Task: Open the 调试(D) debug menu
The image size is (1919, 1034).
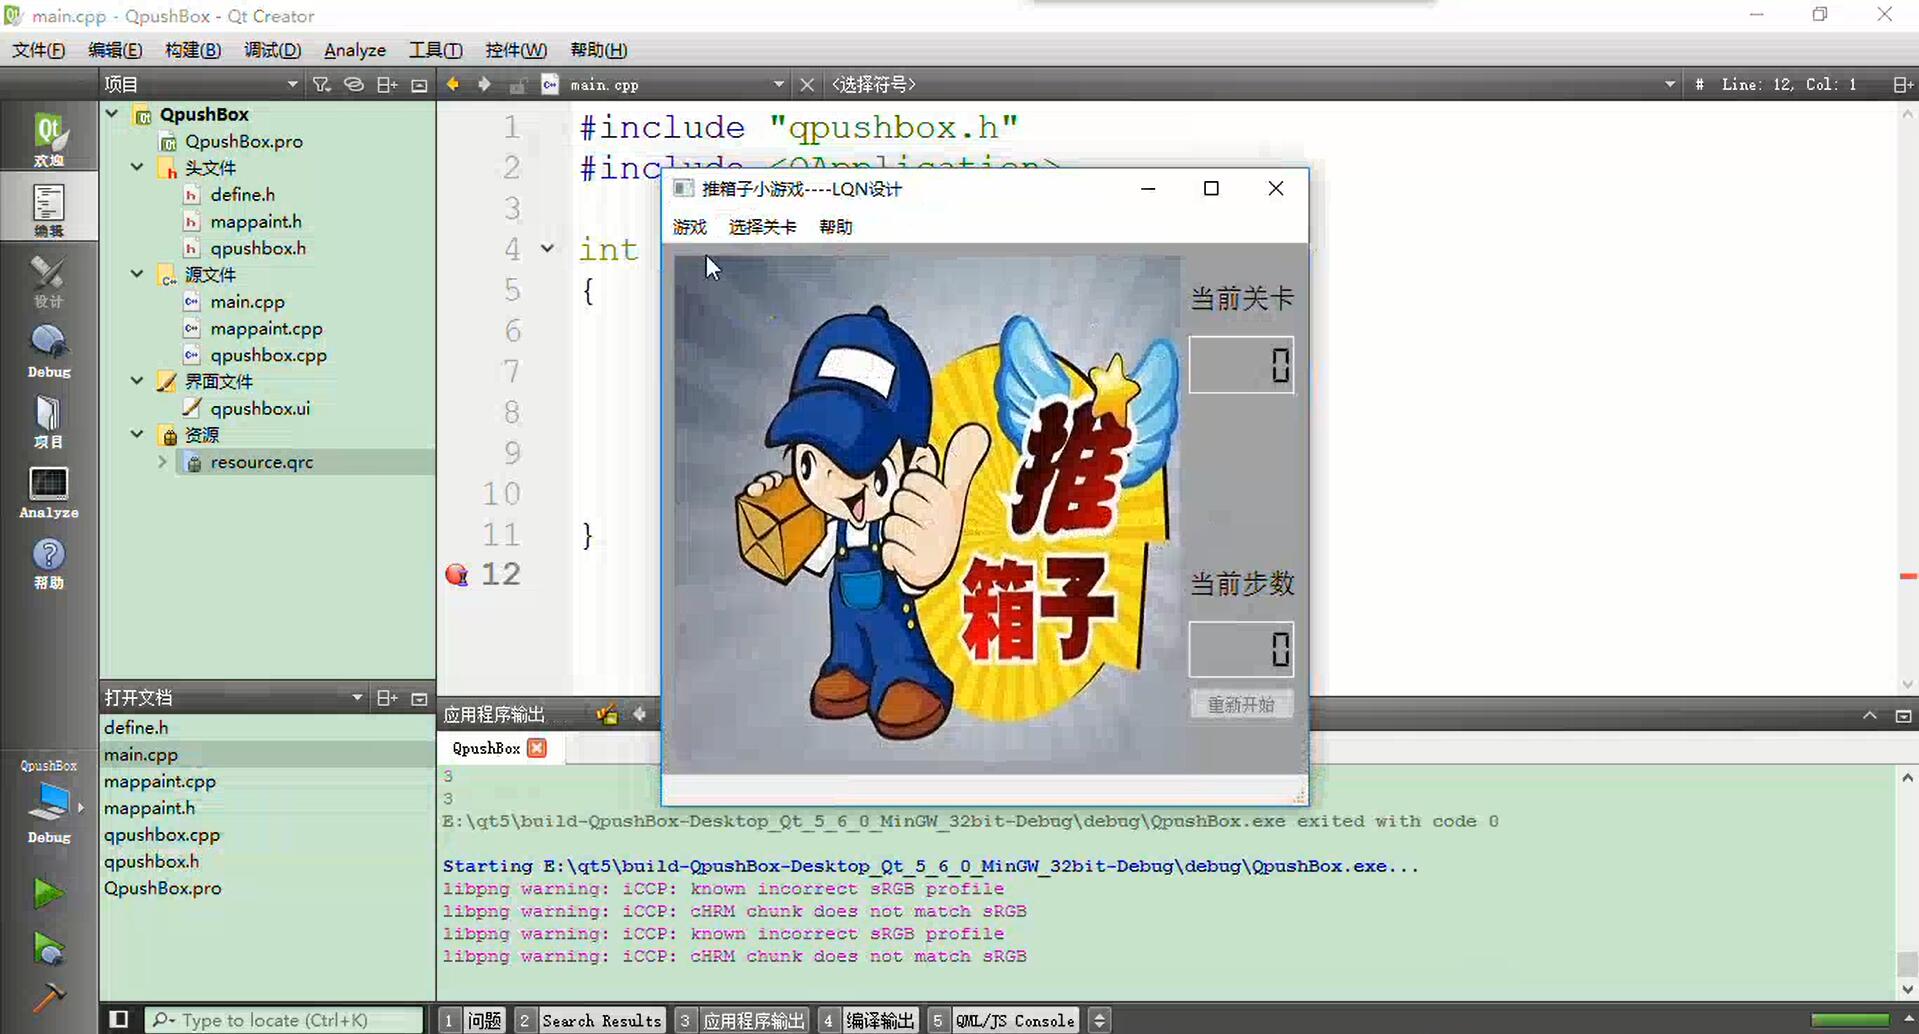Action: tap(272, 50)
